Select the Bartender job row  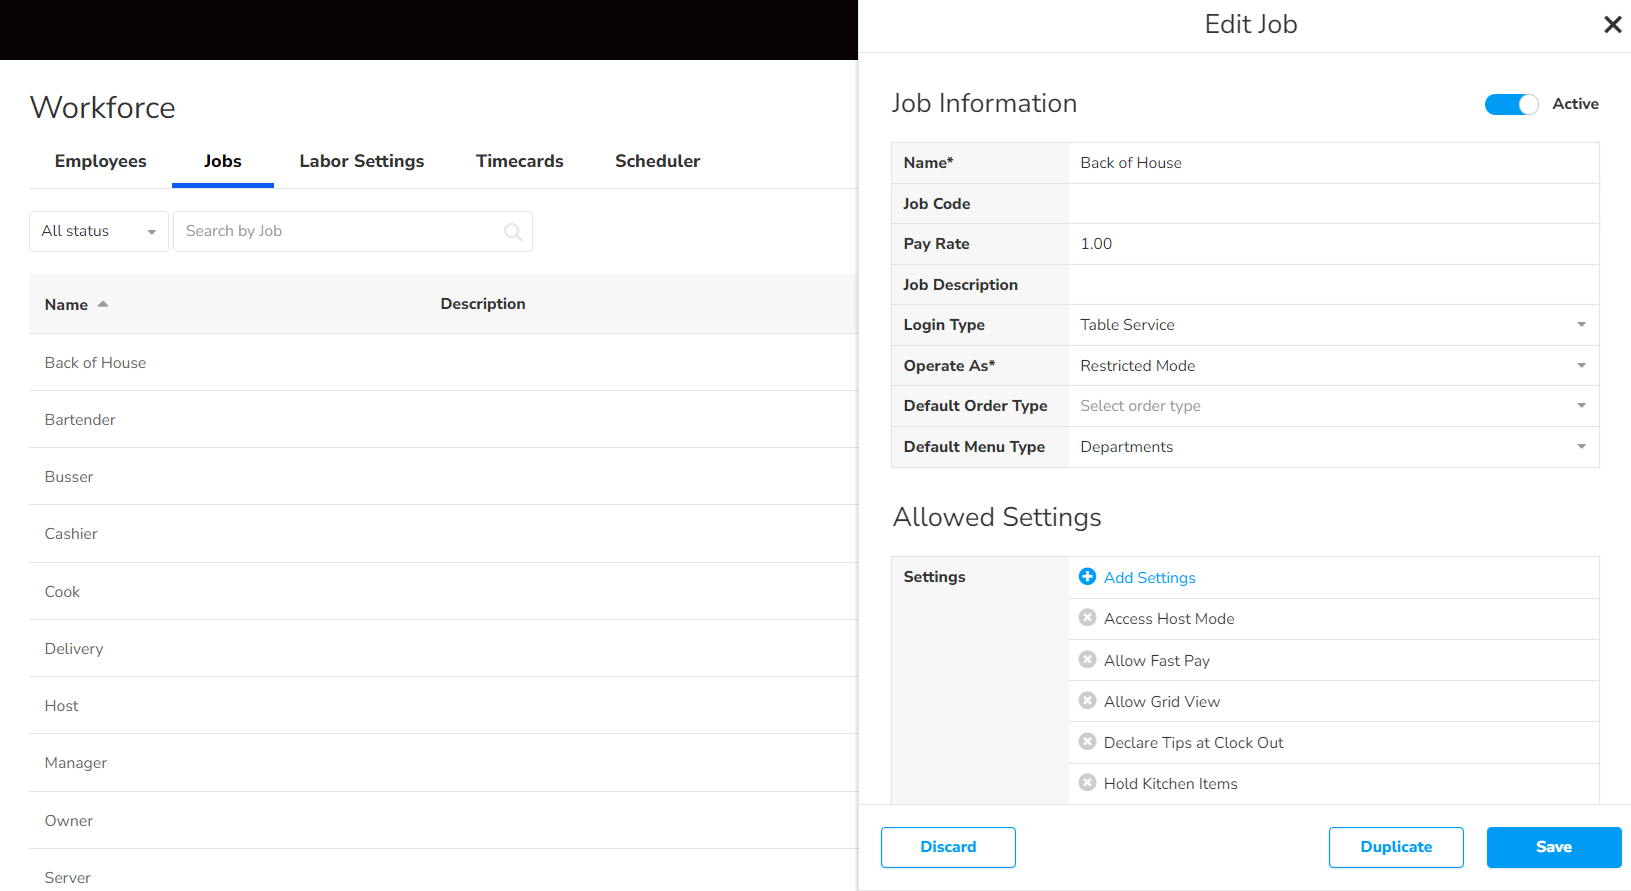coord(80,420)
